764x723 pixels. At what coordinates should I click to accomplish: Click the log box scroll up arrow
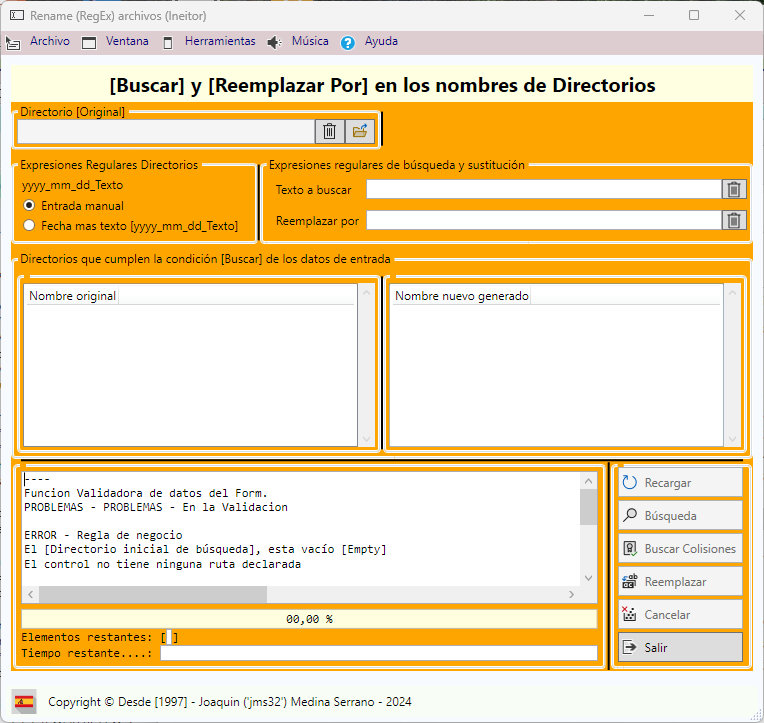tap(588, 481)
